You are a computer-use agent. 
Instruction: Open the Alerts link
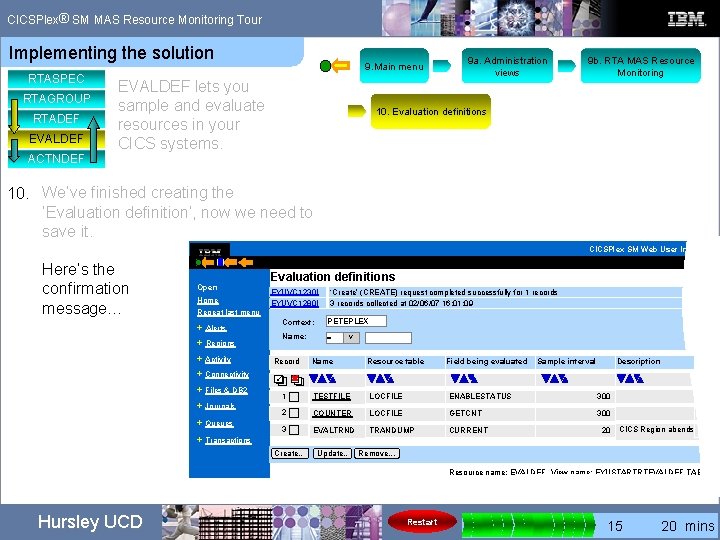[216, 328]
